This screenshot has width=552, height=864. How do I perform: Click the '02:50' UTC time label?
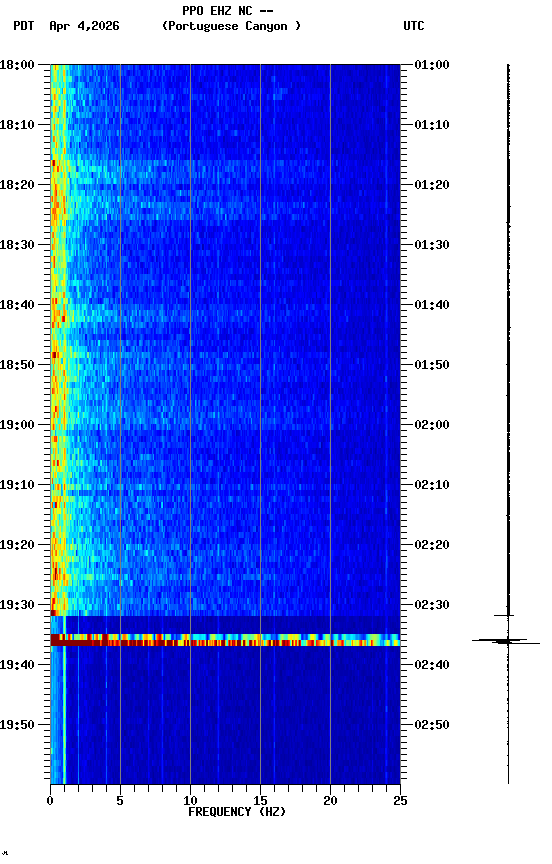[x=432, y=726]
